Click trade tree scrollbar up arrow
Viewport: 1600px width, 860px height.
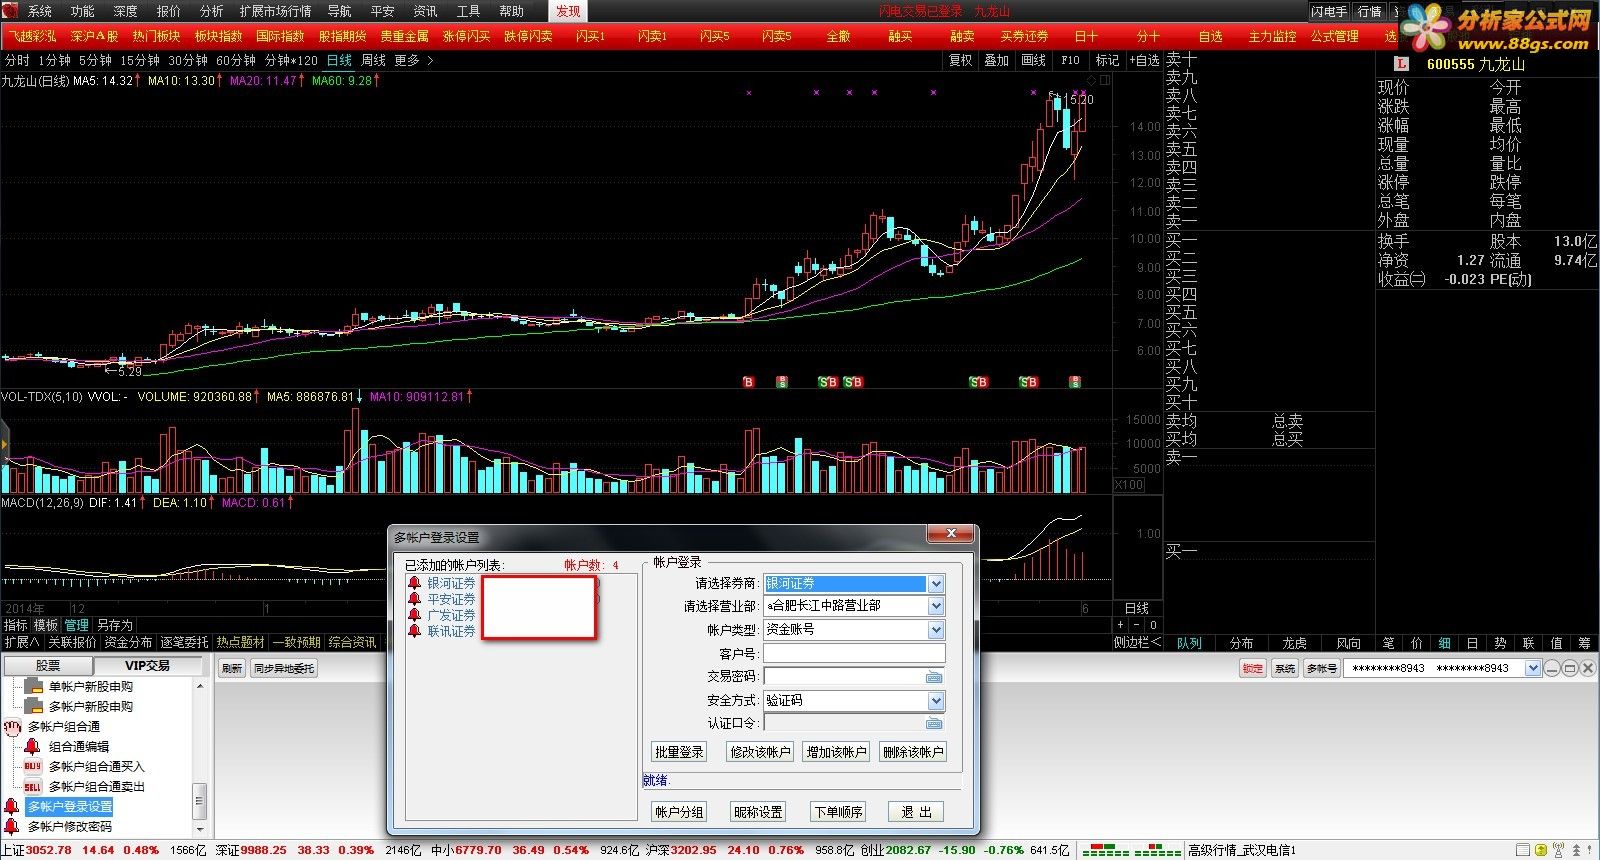[200, 686]
